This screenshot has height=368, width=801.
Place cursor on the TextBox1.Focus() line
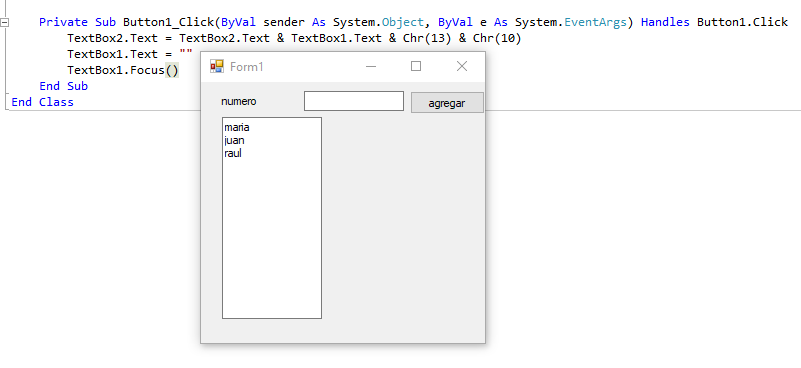click(123, 70)
